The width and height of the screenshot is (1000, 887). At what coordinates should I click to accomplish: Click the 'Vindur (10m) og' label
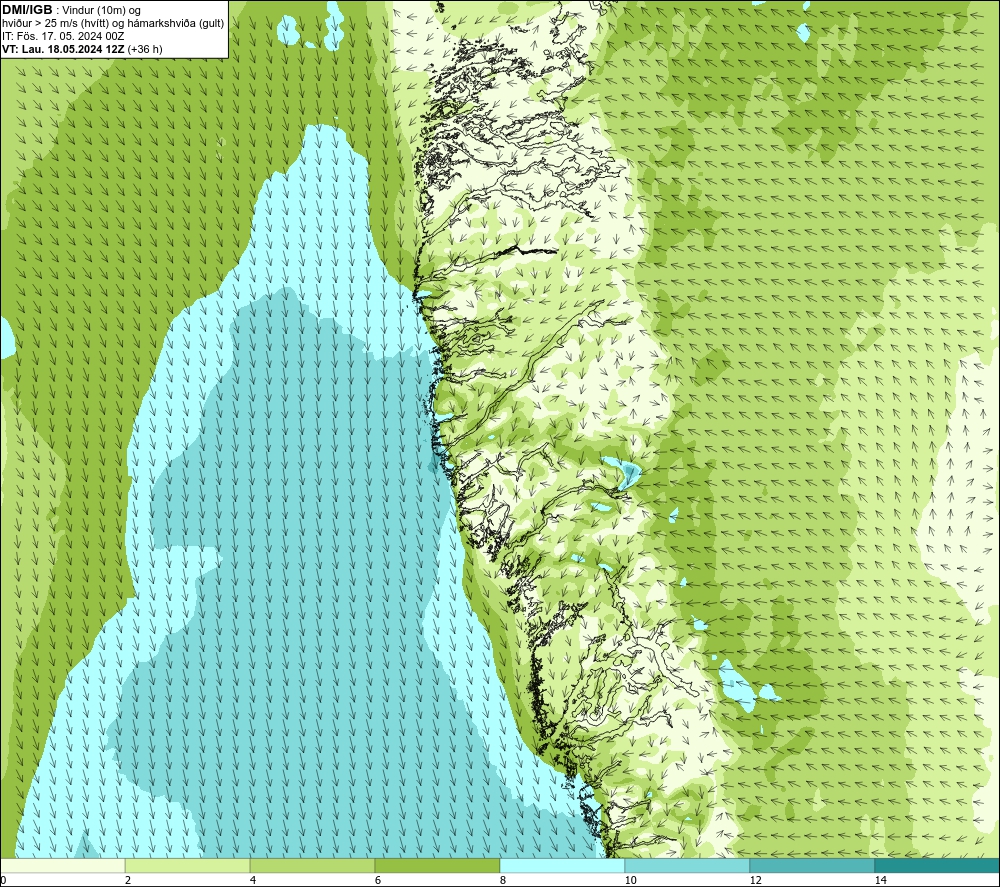click(x=101, y=11)
